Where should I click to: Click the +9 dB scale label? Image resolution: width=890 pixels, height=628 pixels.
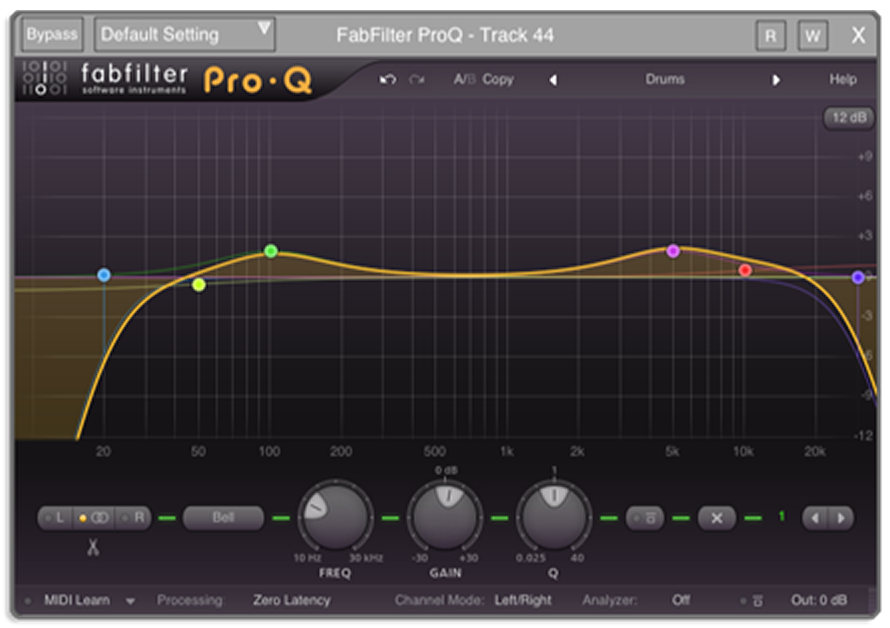(865, 156)
